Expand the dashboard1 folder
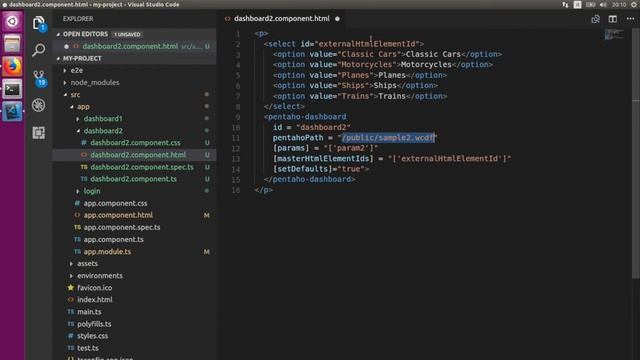 pos(103,118)
